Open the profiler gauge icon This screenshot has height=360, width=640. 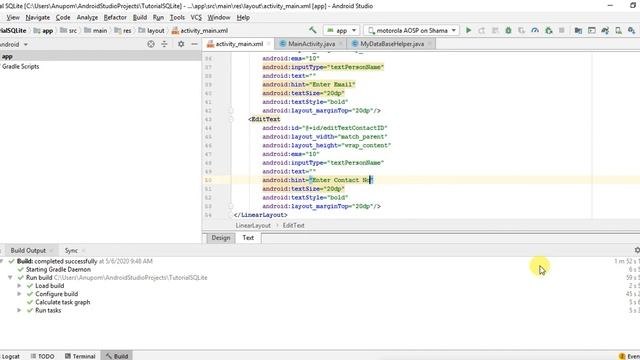(x=535, y=30)
